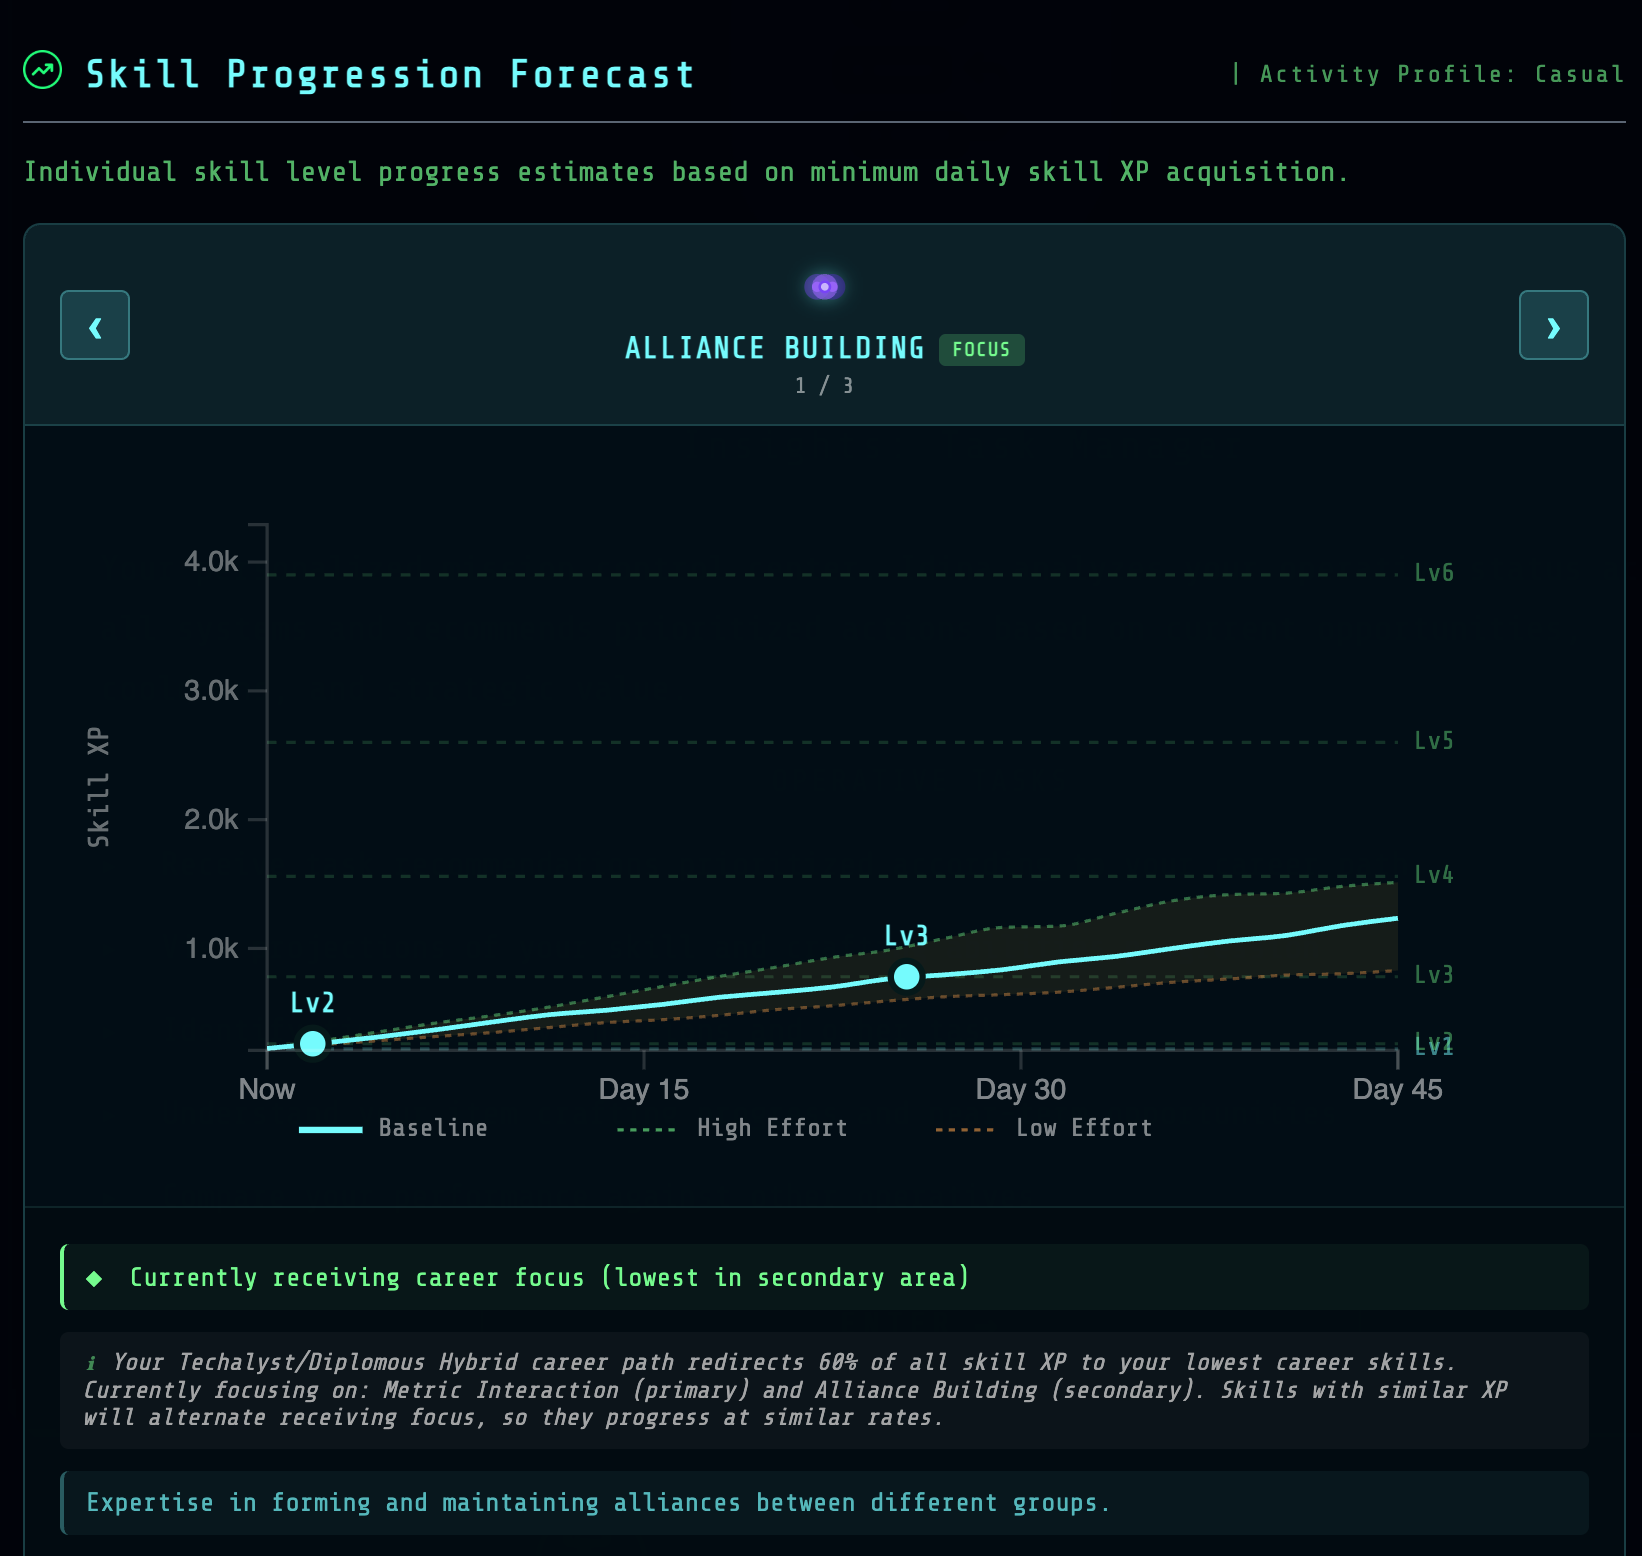The image size is (1642, 1556).
Task: Click the Day 15 x-axis label
Action: (x=643, y=1089)
